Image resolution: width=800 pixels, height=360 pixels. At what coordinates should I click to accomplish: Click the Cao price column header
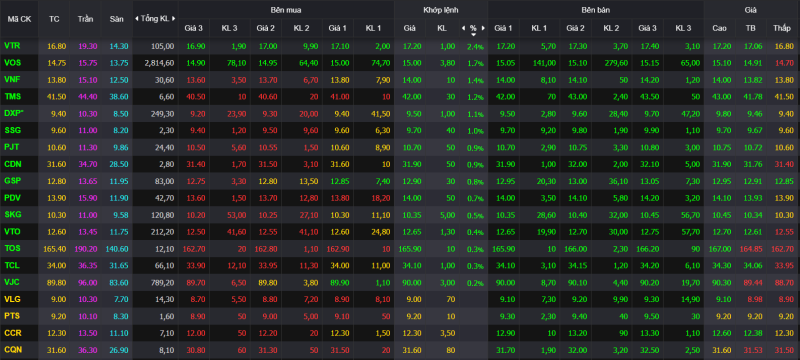(719, 29)
